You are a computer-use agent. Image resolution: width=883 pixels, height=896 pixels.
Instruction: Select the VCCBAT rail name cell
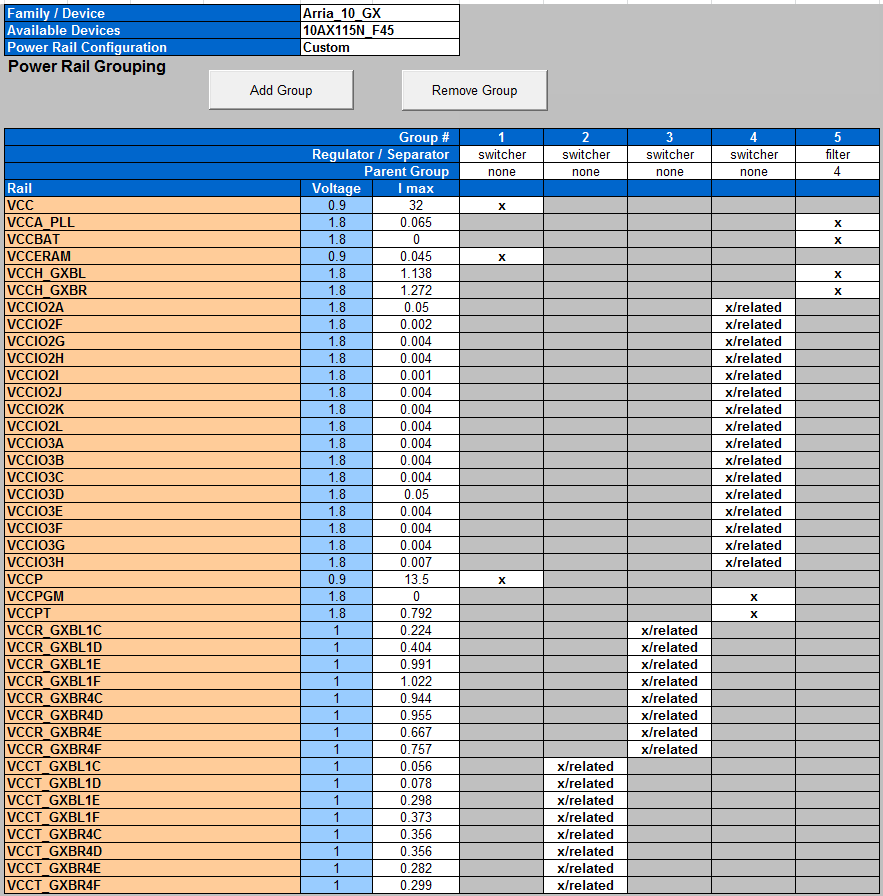click(153, 239)
